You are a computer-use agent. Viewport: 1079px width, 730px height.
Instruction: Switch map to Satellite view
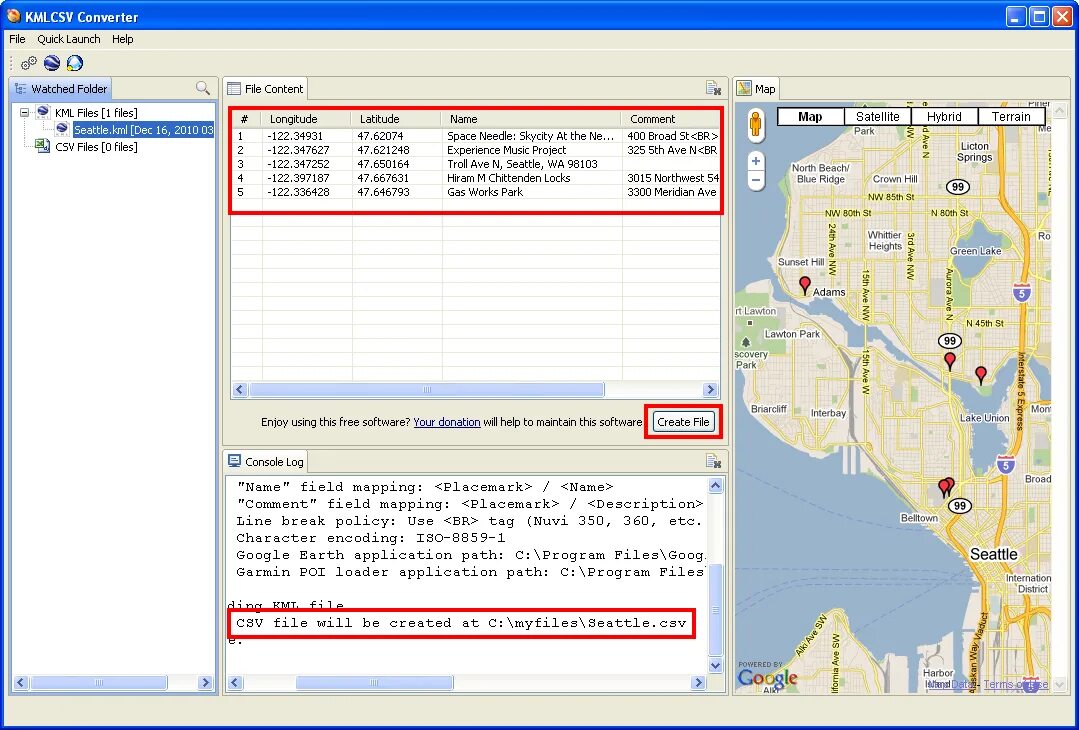pyautogui.click(x=877, y=117)
